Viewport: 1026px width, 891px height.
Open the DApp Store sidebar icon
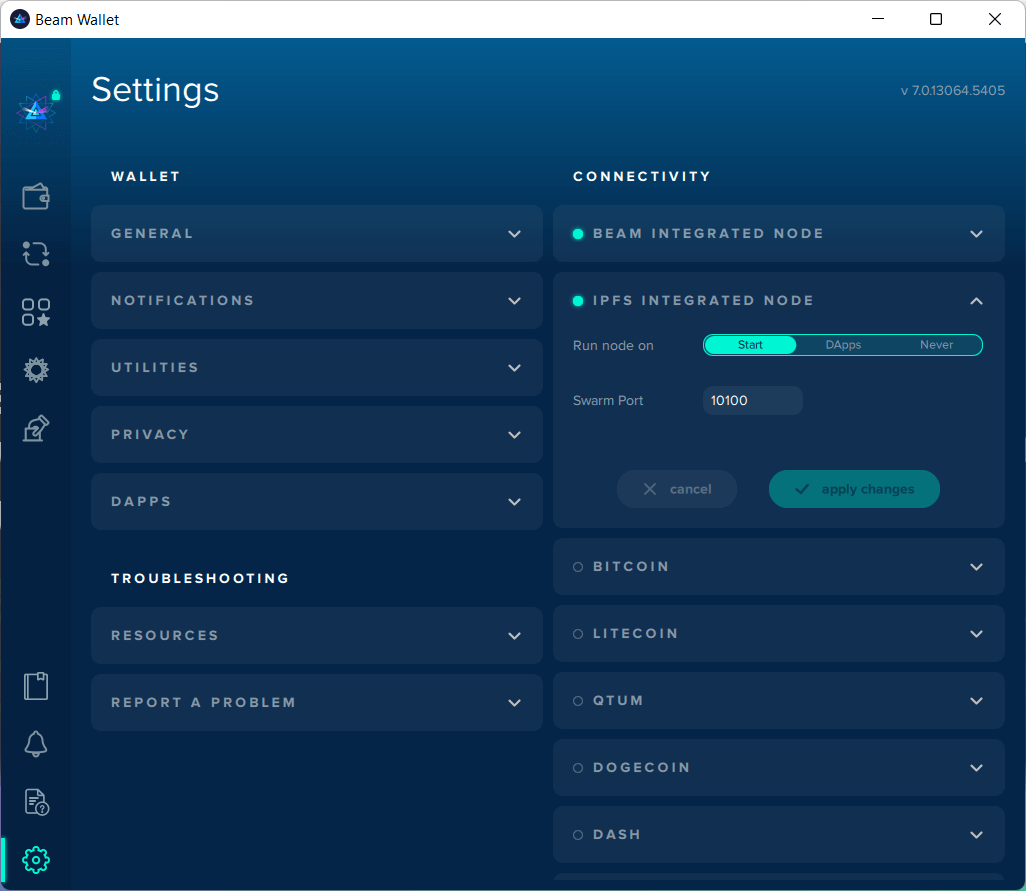click(x=36, y=312)
